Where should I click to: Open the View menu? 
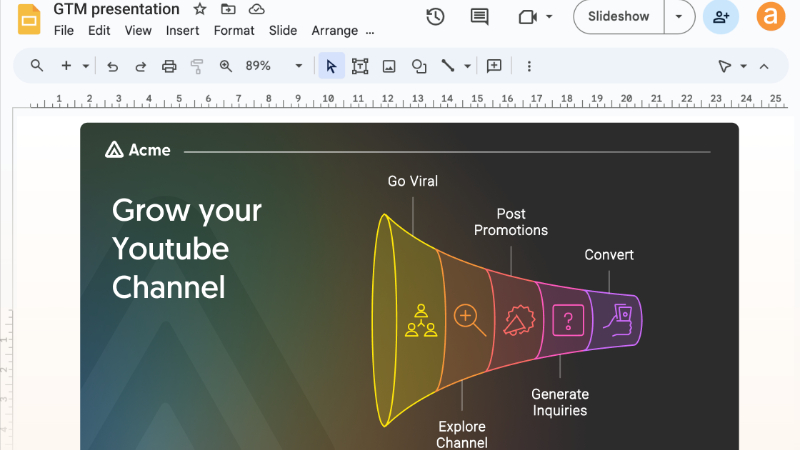click(138, 31)
